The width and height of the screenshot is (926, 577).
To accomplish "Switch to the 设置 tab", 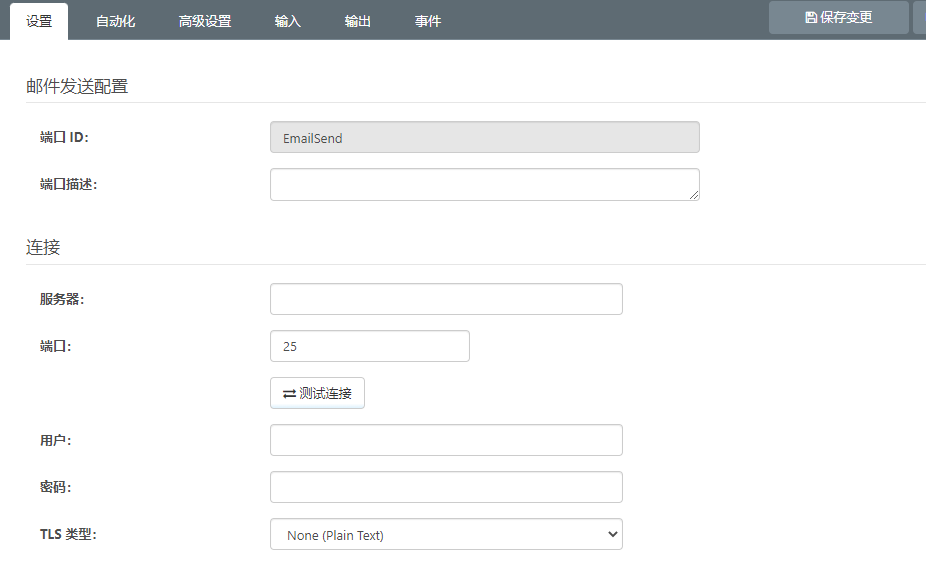I will point(39,21).
